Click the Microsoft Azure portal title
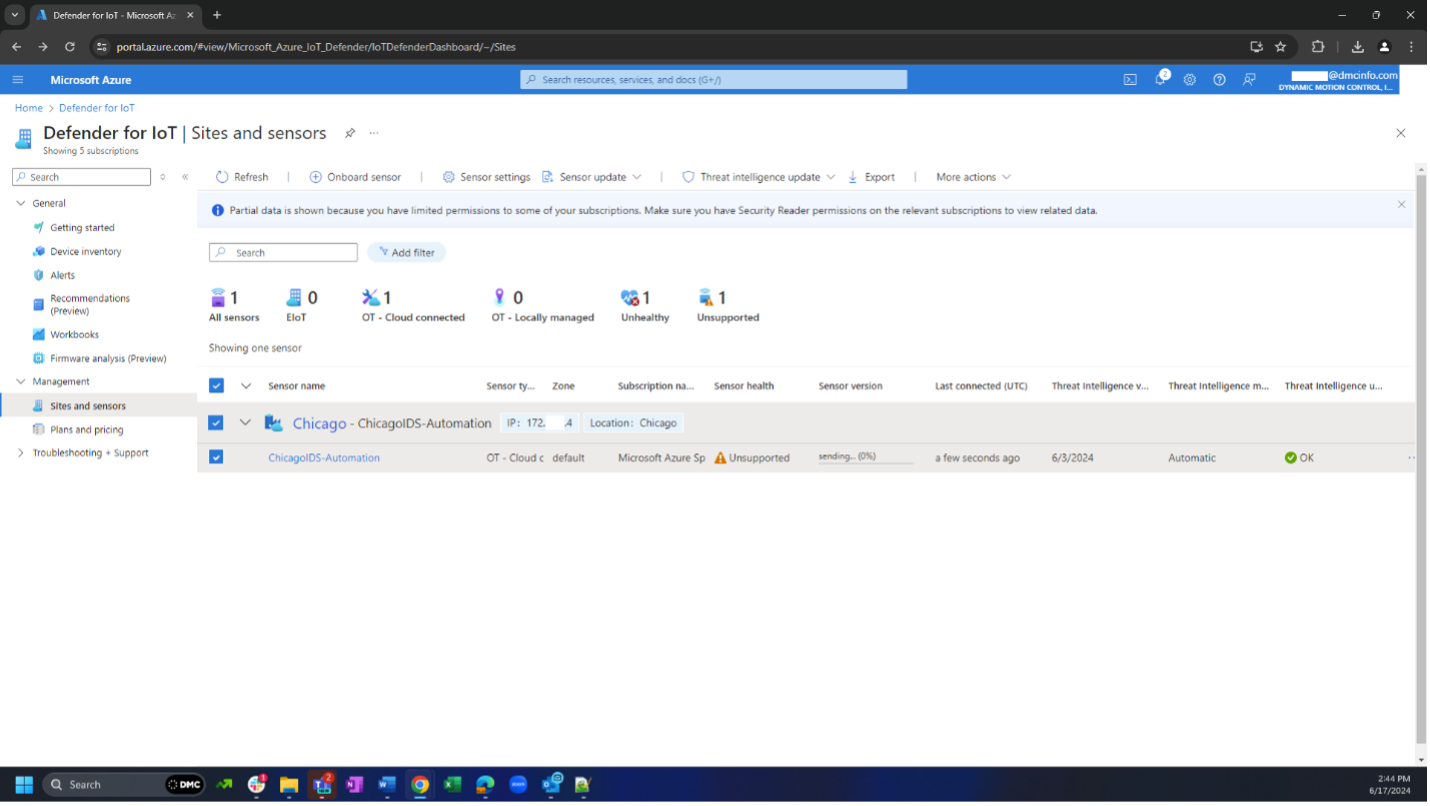Image resolution: width=1430 pixels, height=806 pixels. (x=91, y=80)
